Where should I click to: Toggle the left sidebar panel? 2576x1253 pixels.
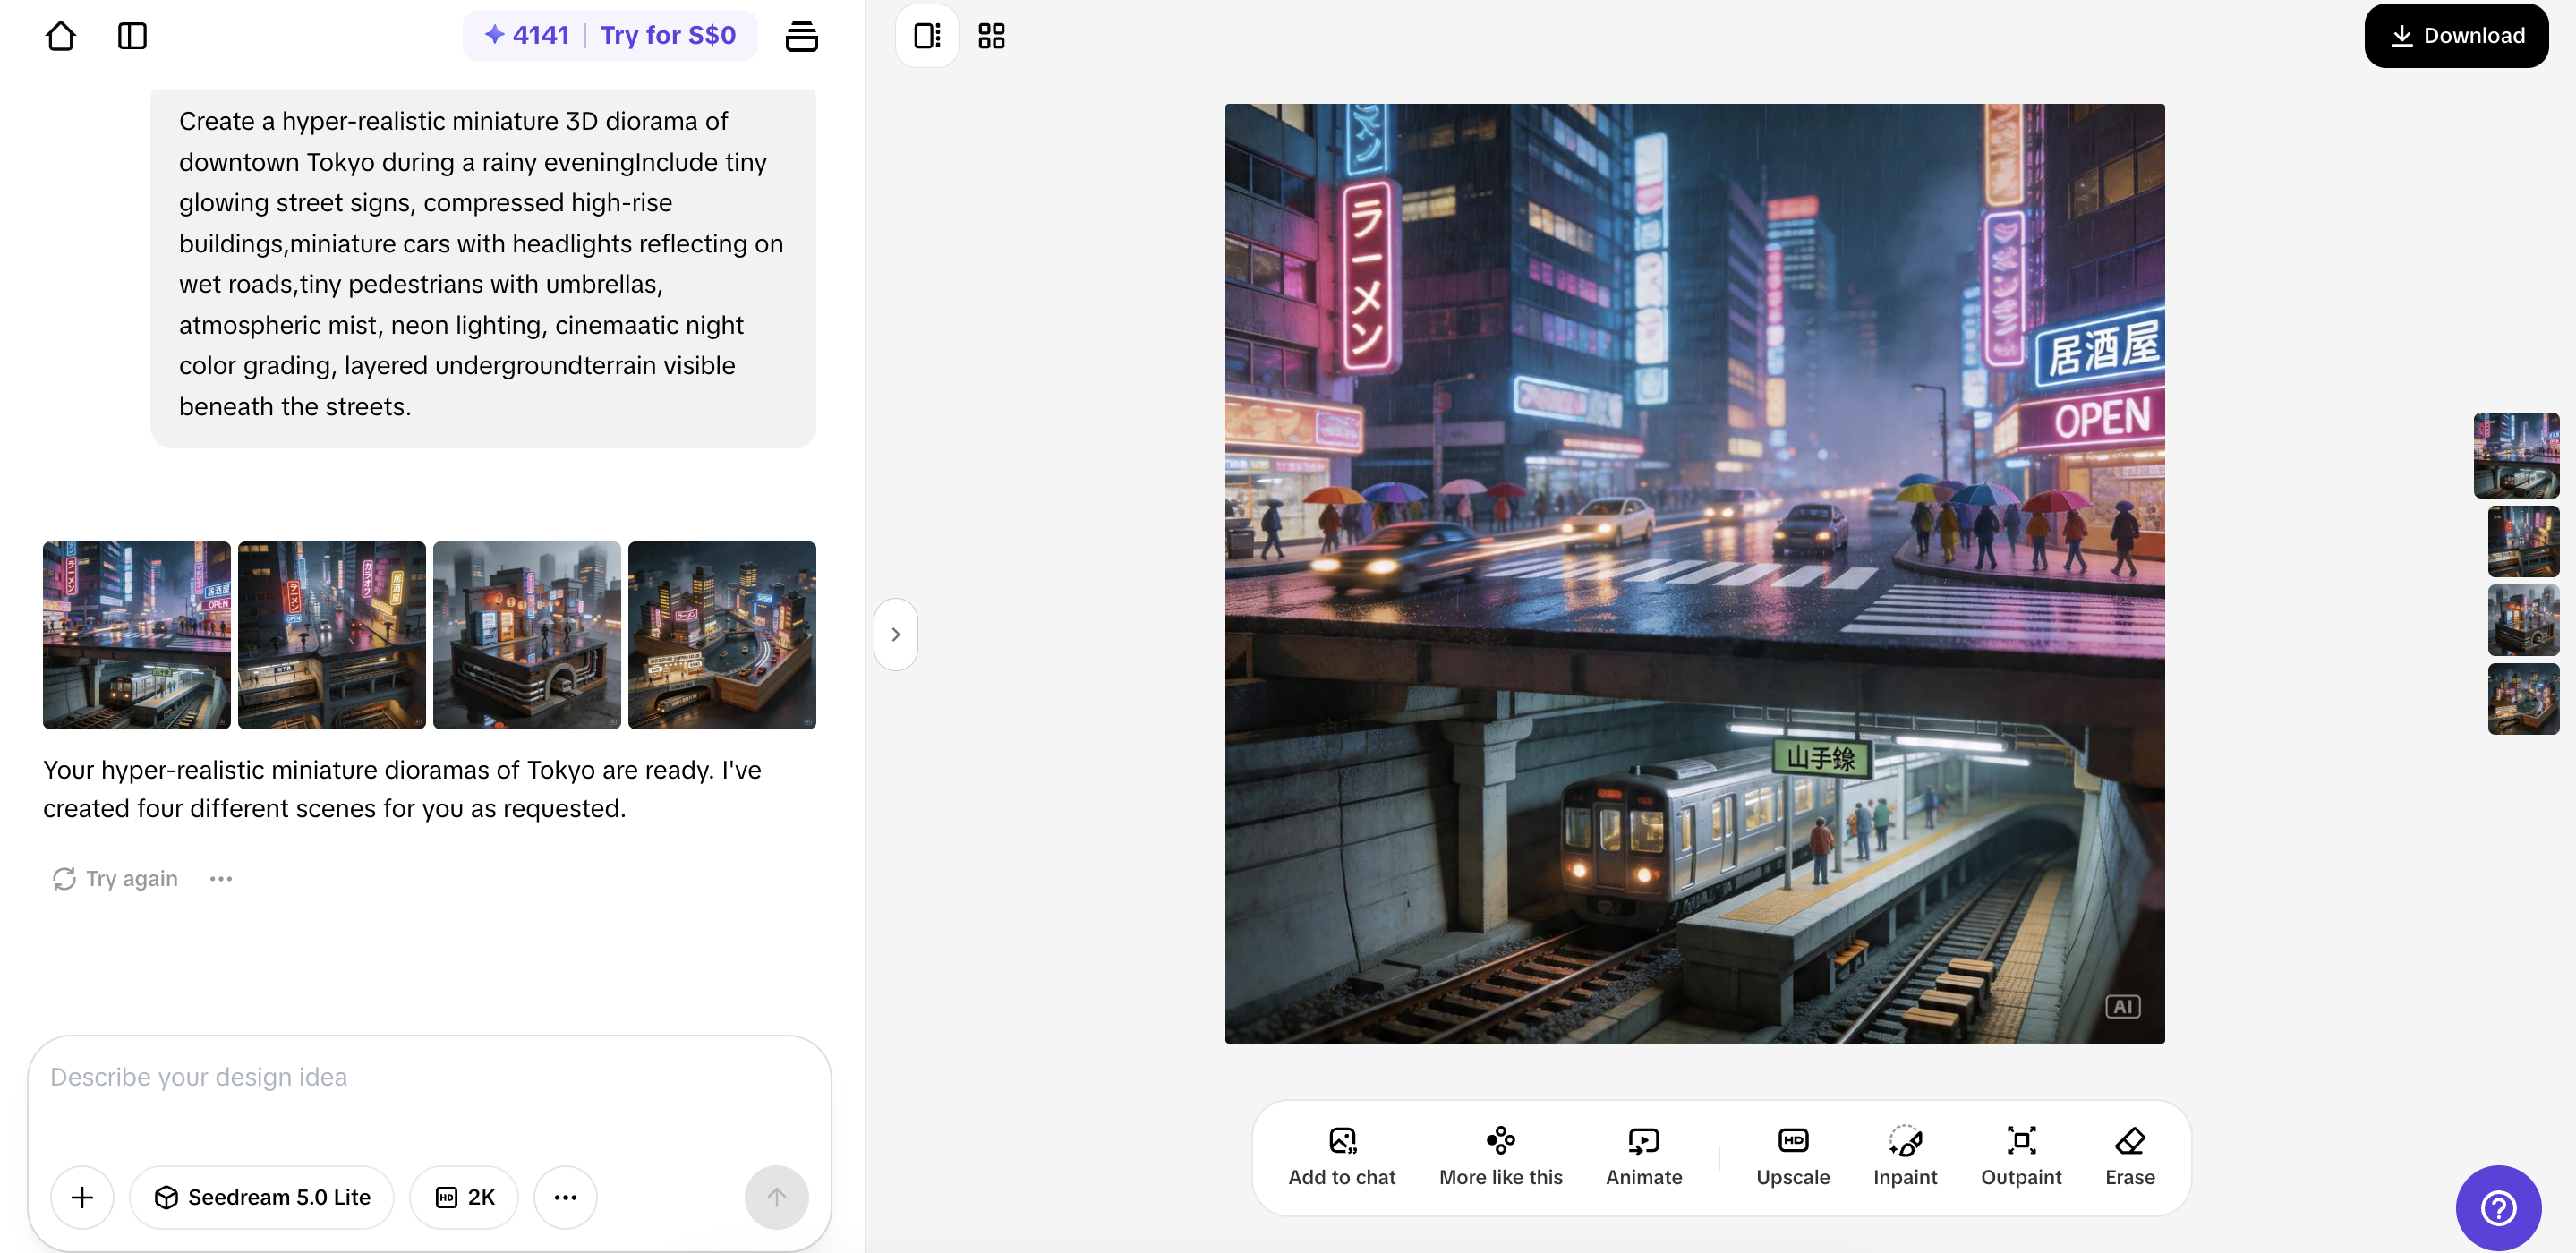(x=133, y=35)
